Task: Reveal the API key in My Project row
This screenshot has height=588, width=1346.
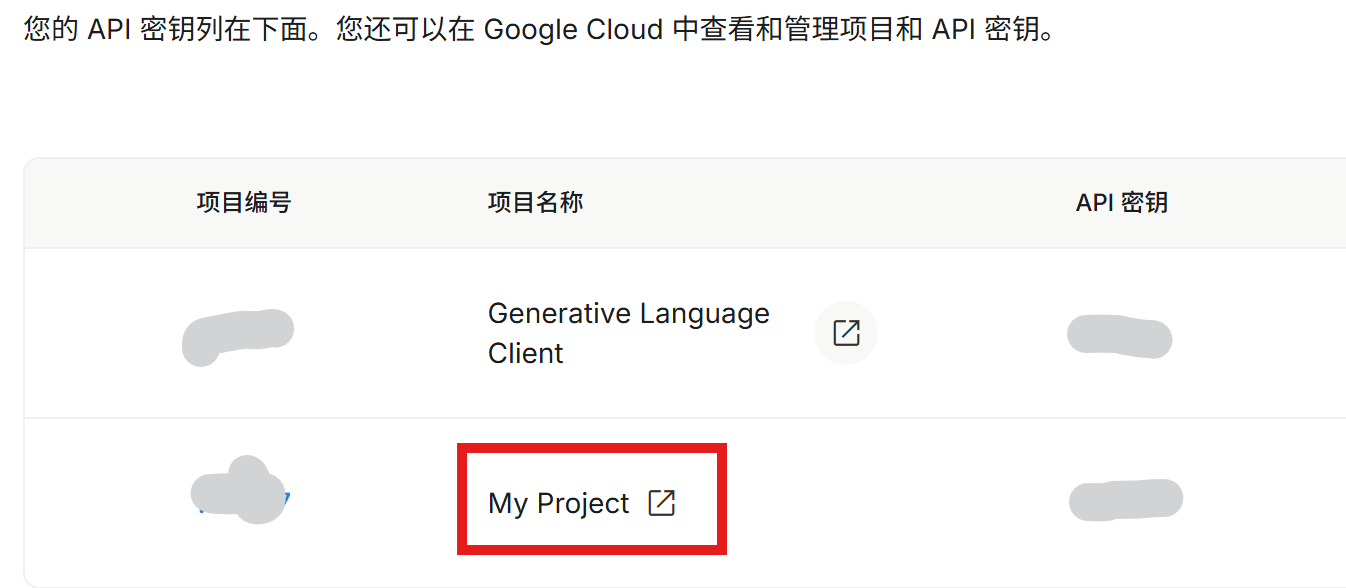Action: click(x=1126, y=500)
